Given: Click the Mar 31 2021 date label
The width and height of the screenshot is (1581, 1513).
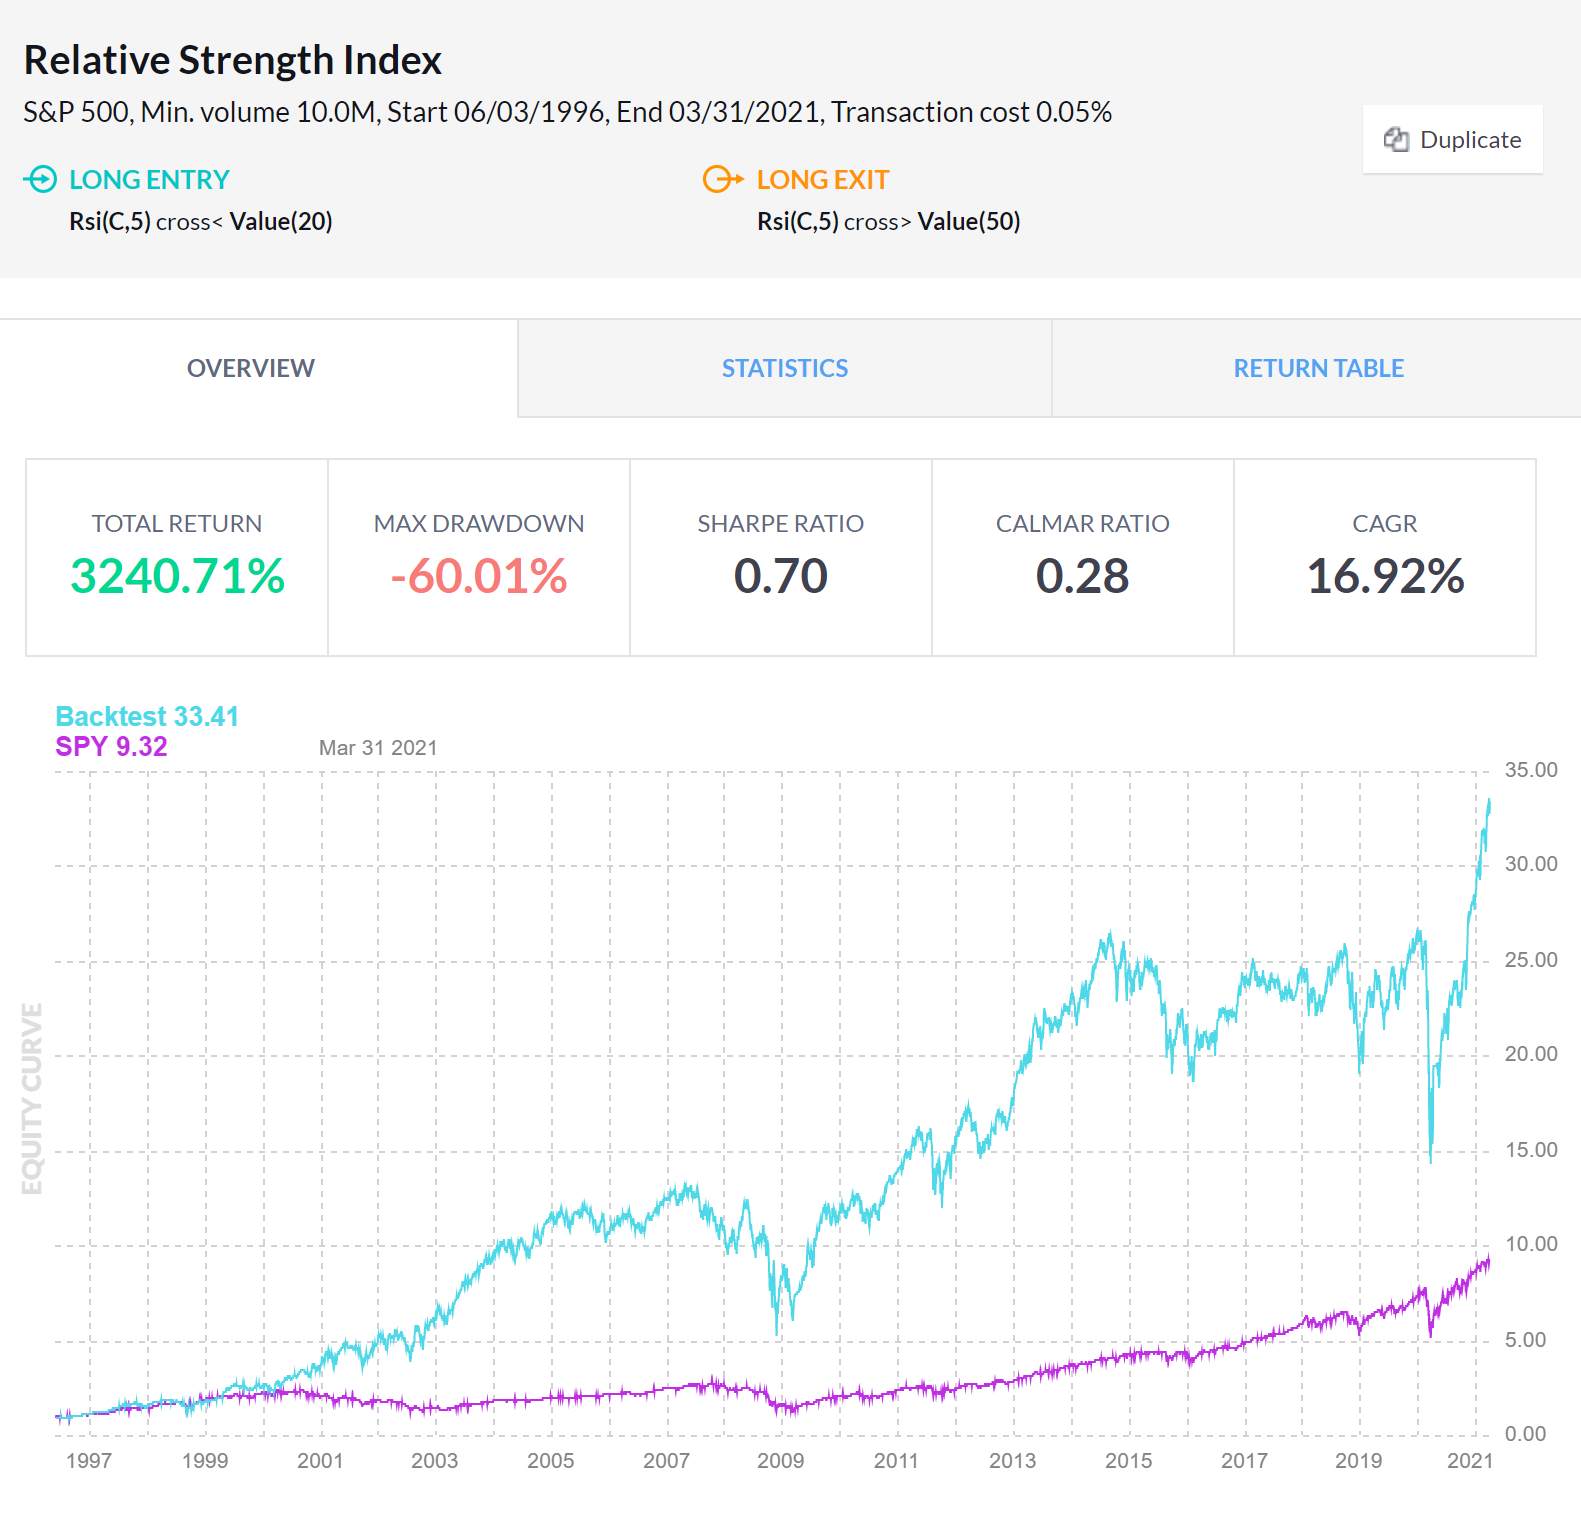Looking at the screenshot, I should (x=378, y=748).
